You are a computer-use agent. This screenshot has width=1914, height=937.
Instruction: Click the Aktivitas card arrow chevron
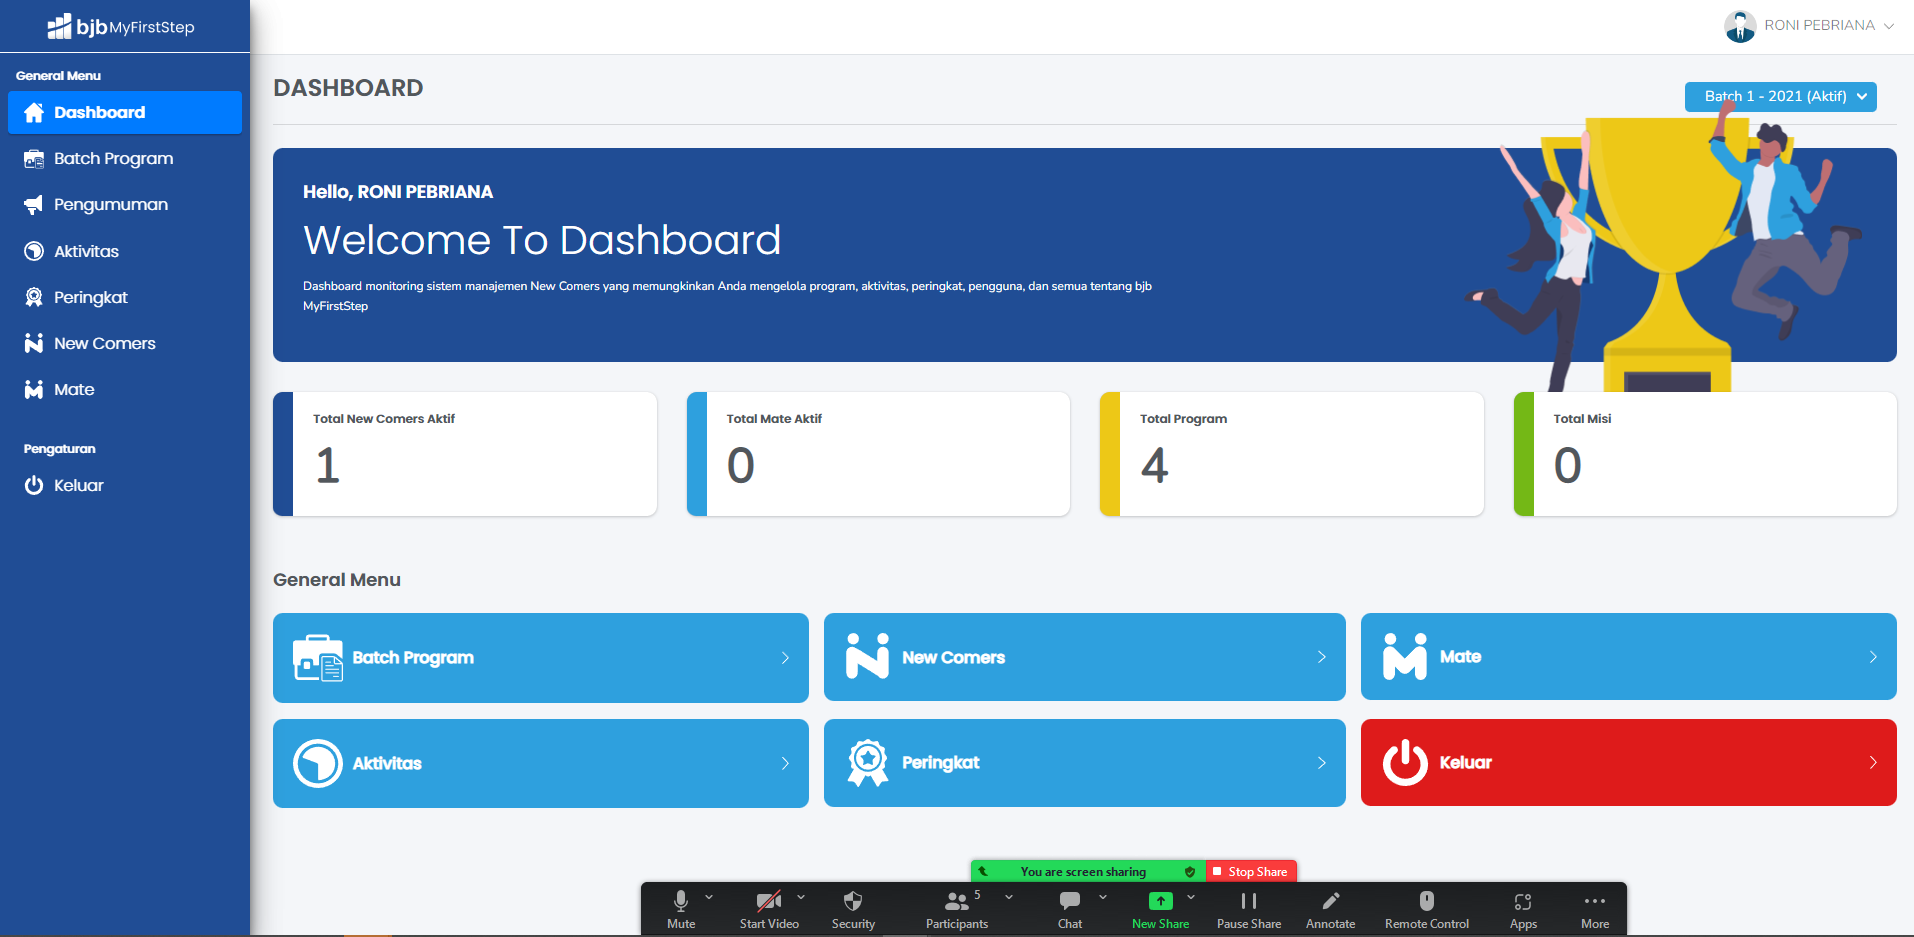coord(785,763)
